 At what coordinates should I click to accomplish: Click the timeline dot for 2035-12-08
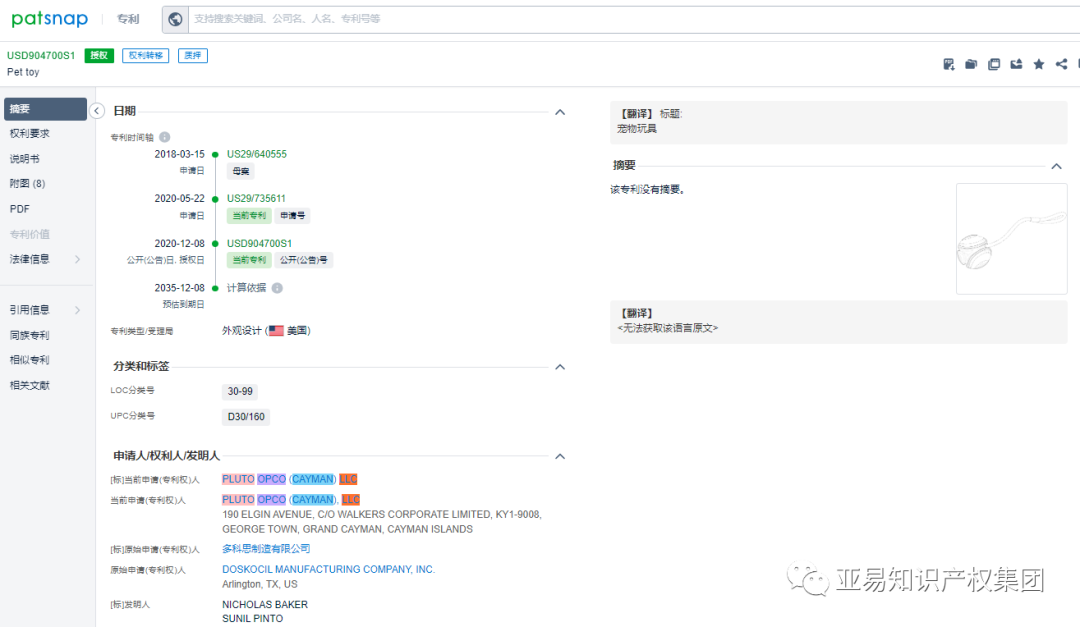[216, 289]
